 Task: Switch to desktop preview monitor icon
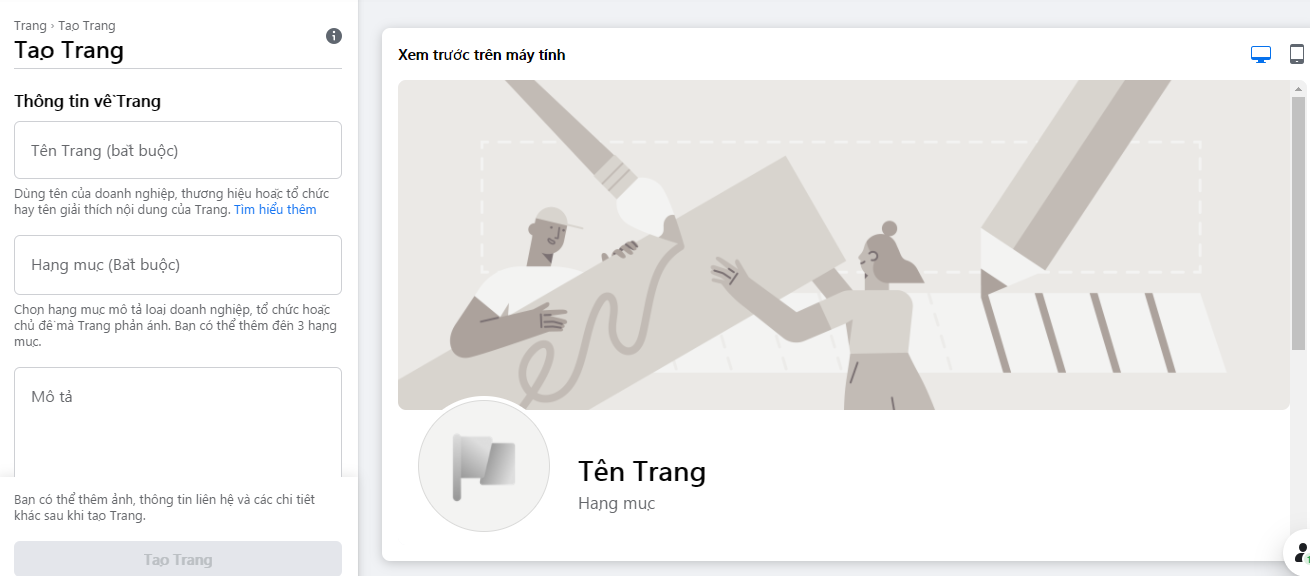pyautogui.click(x=1261, y=55)
